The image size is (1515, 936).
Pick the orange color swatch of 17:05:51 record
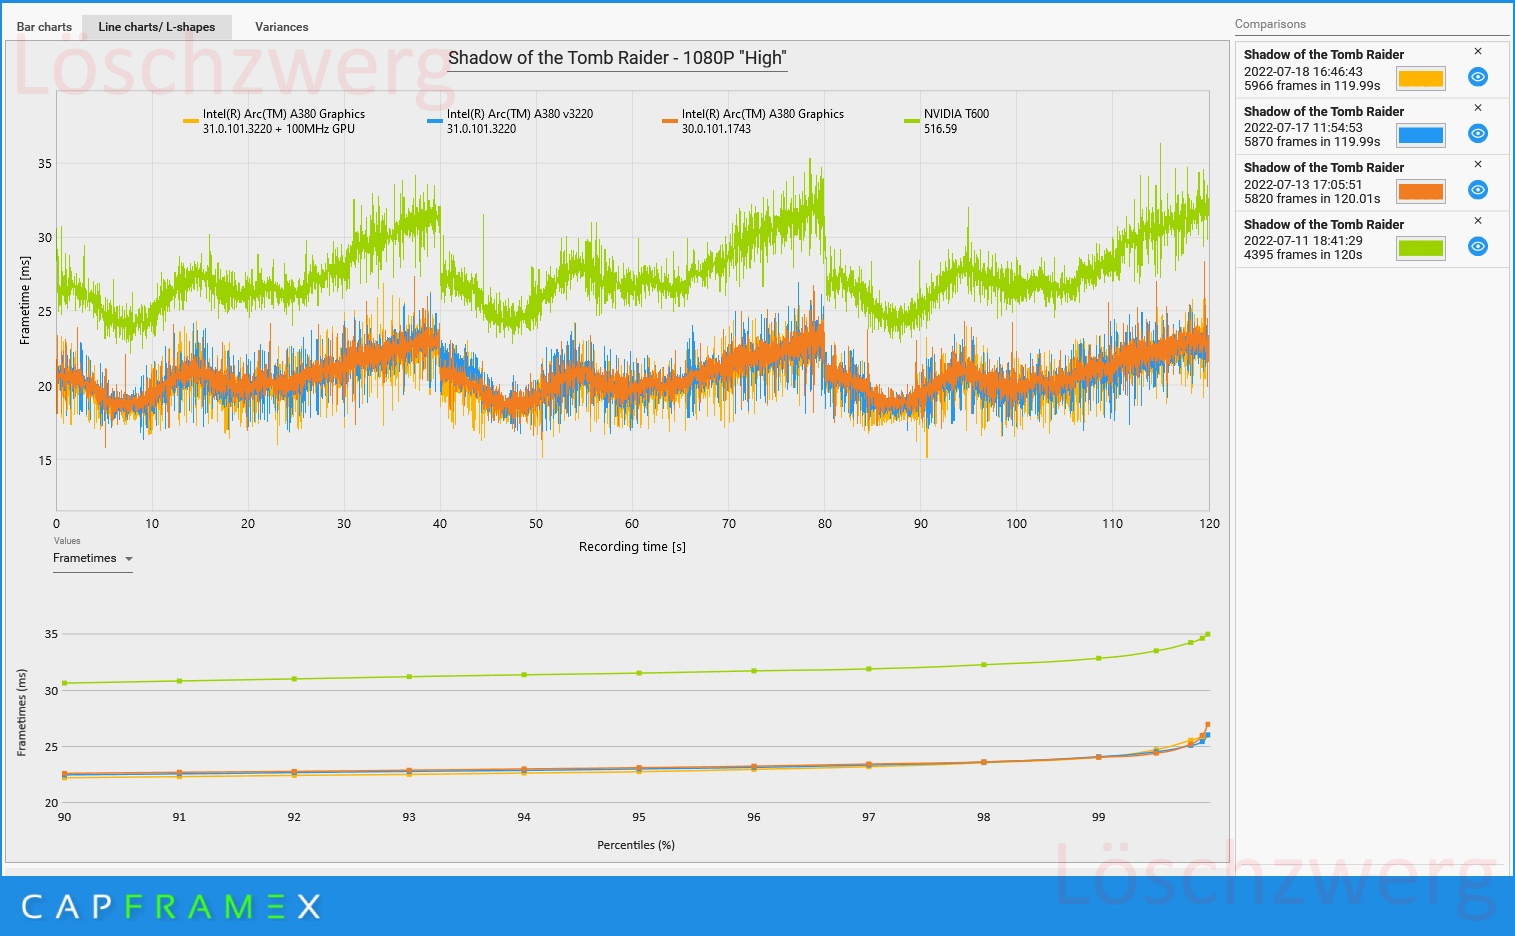tap(1421, 192)
